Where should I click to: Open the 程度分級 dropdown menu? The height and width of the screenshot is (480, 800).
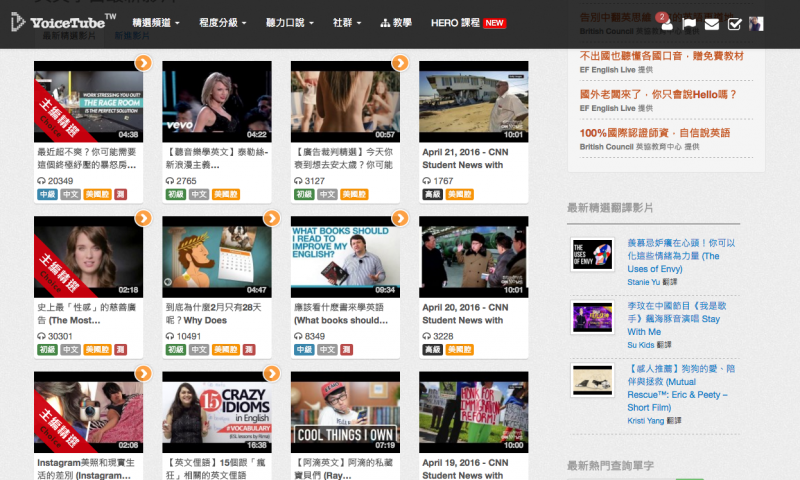pyautogui.click(x=222, y=23)
